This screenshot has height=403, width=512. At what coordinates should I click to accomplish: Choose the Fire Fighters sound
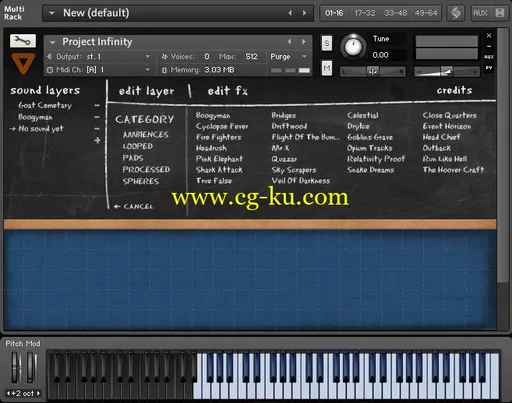[x=218, y=137]
